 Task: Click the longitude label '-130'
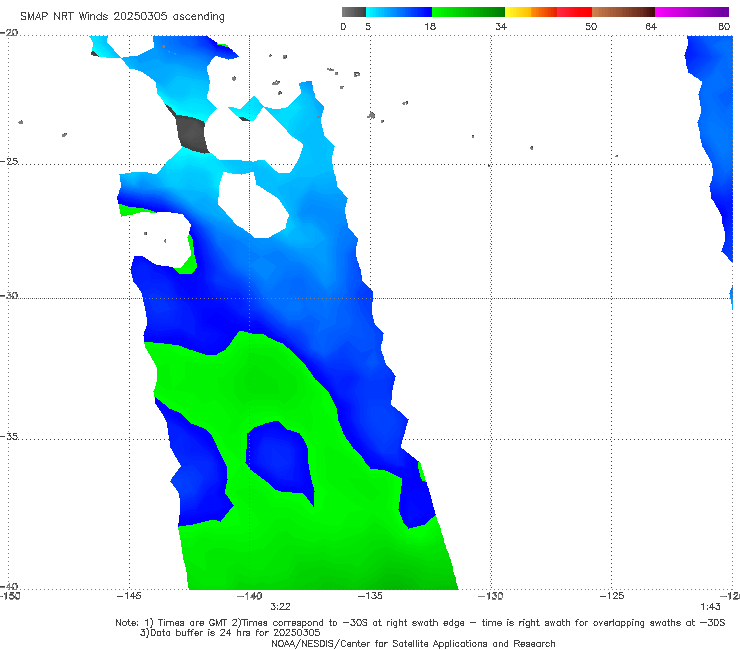(490, 596)
